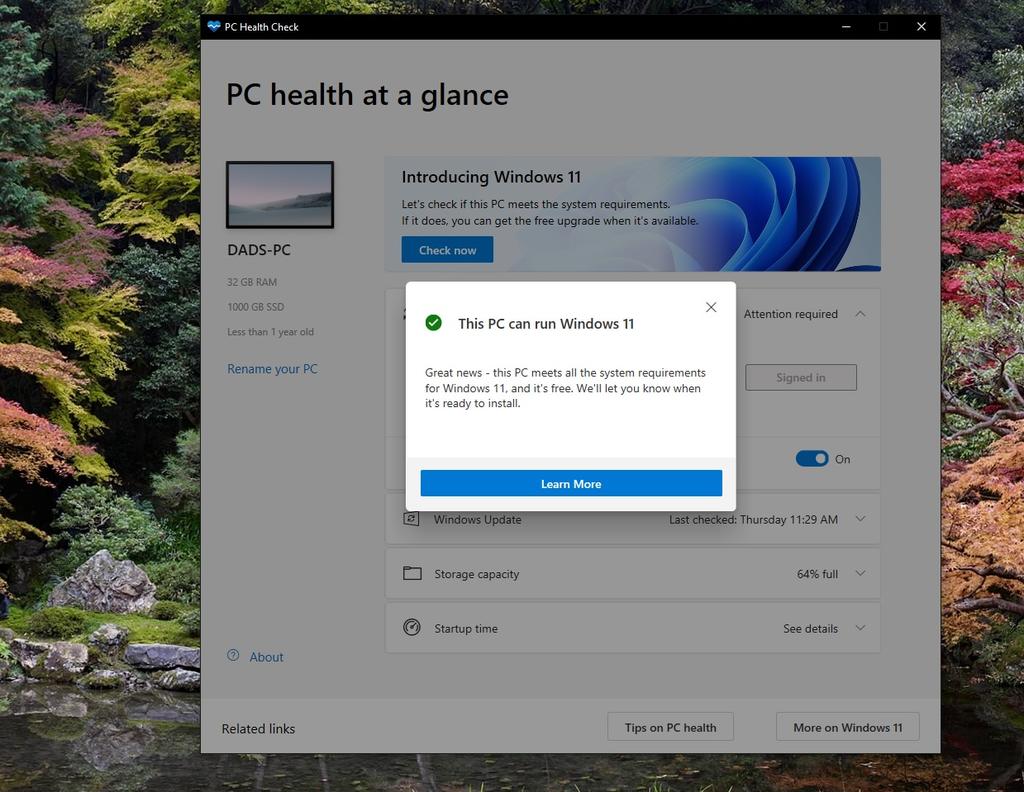This screenshot has height=792, width=1024.
Task: Click the Attention required label
Action: (790, 314)
